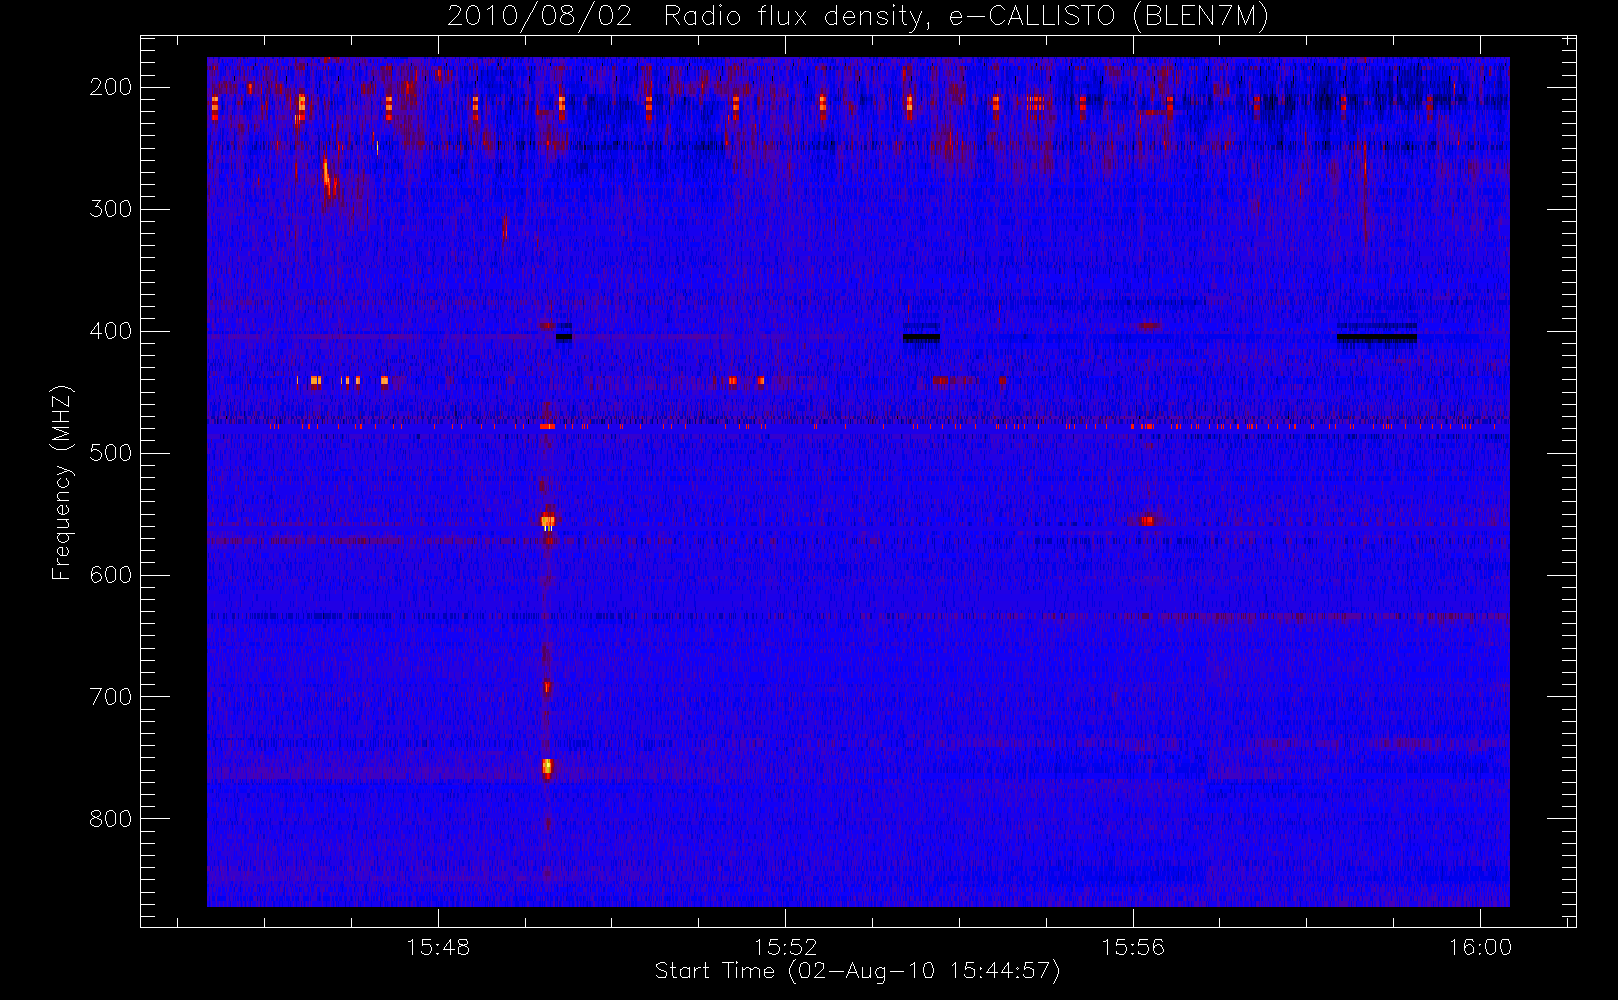Select the 700 frequency tick label
Image resolution: width=1618 pixels, height=1000 pixels.
coord(111,697)
